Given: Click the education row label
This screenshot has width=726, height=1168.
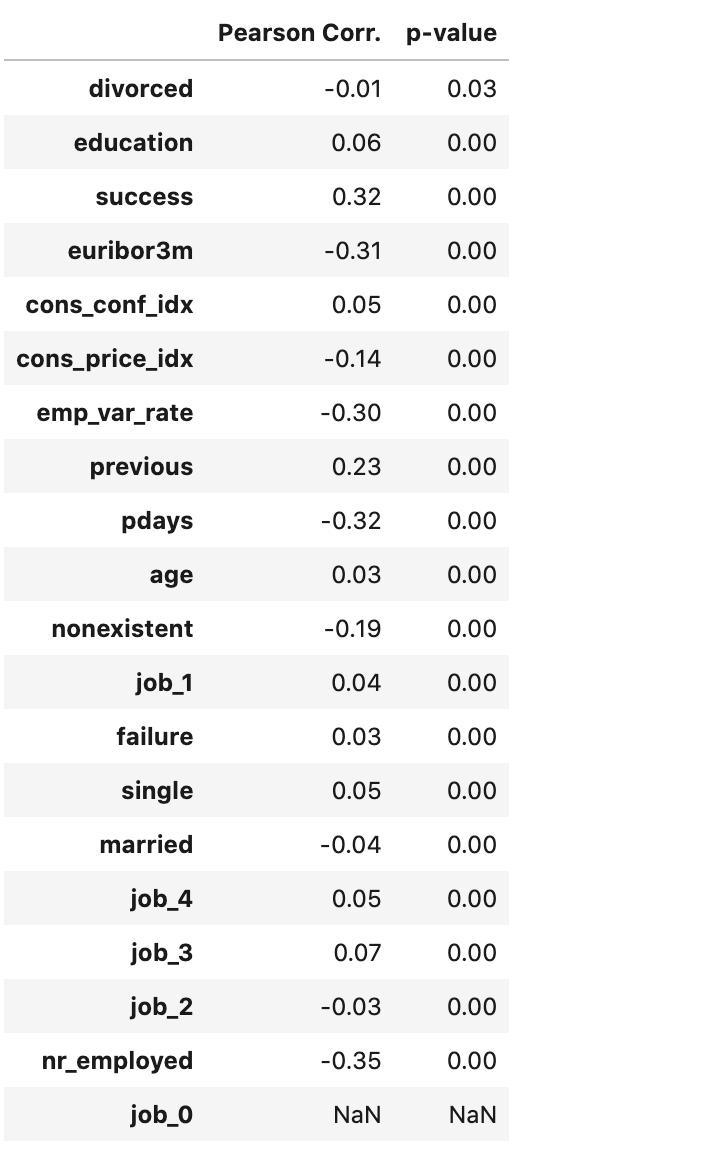Looking at the screenshot, I should pyautogui.click(x=133, y=143).
